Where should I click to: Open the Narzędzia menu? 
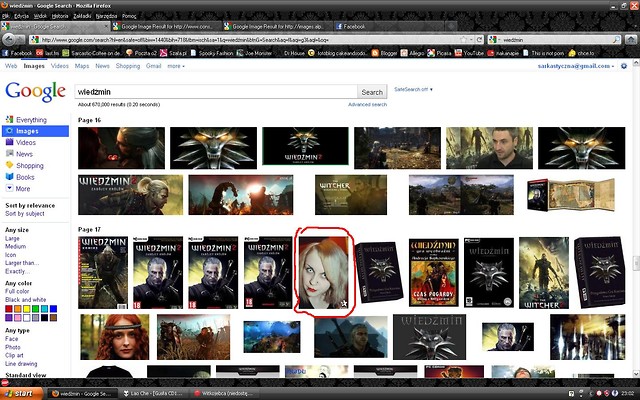tap(106, 16)
